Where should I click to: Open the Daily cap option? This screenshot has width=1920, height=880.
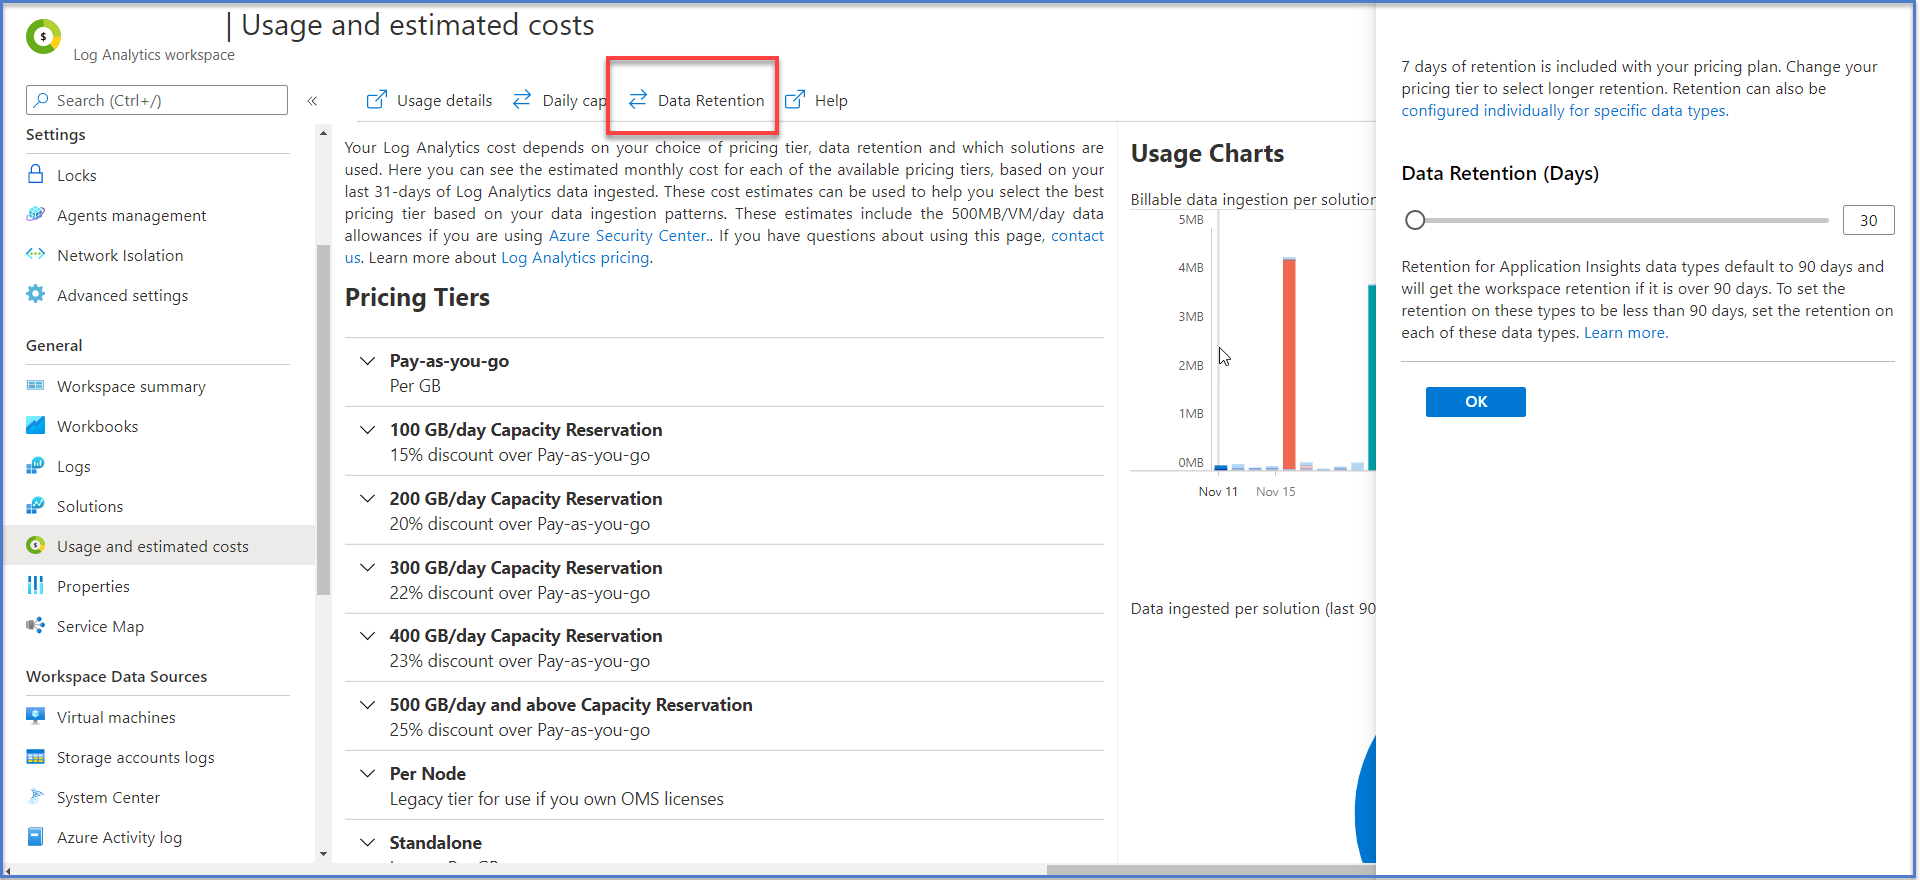click(560, 100)
